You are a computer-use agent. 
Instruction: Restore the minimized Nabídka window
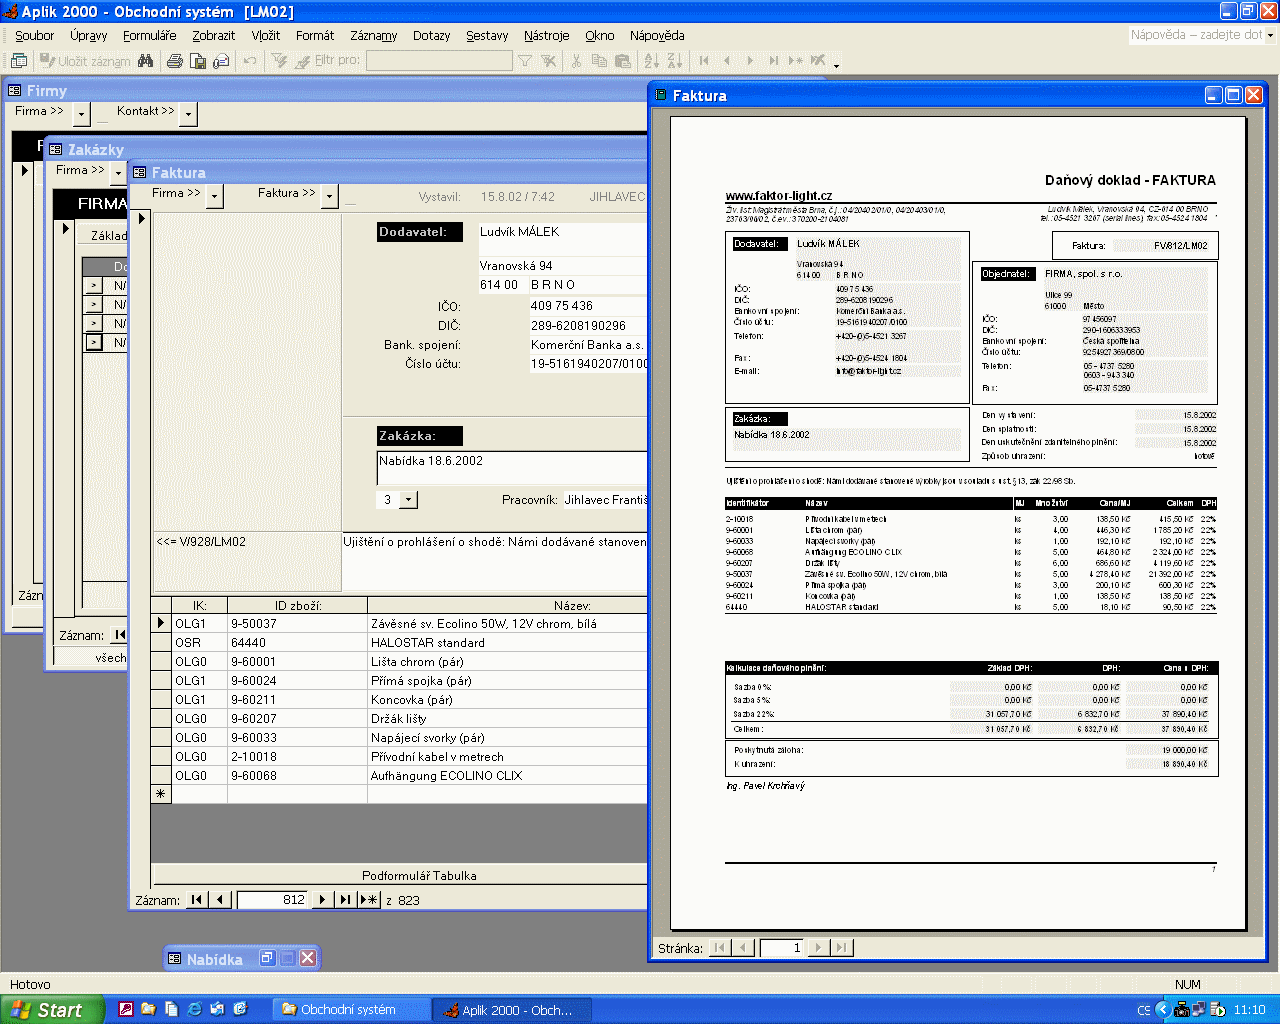(267, 958)
